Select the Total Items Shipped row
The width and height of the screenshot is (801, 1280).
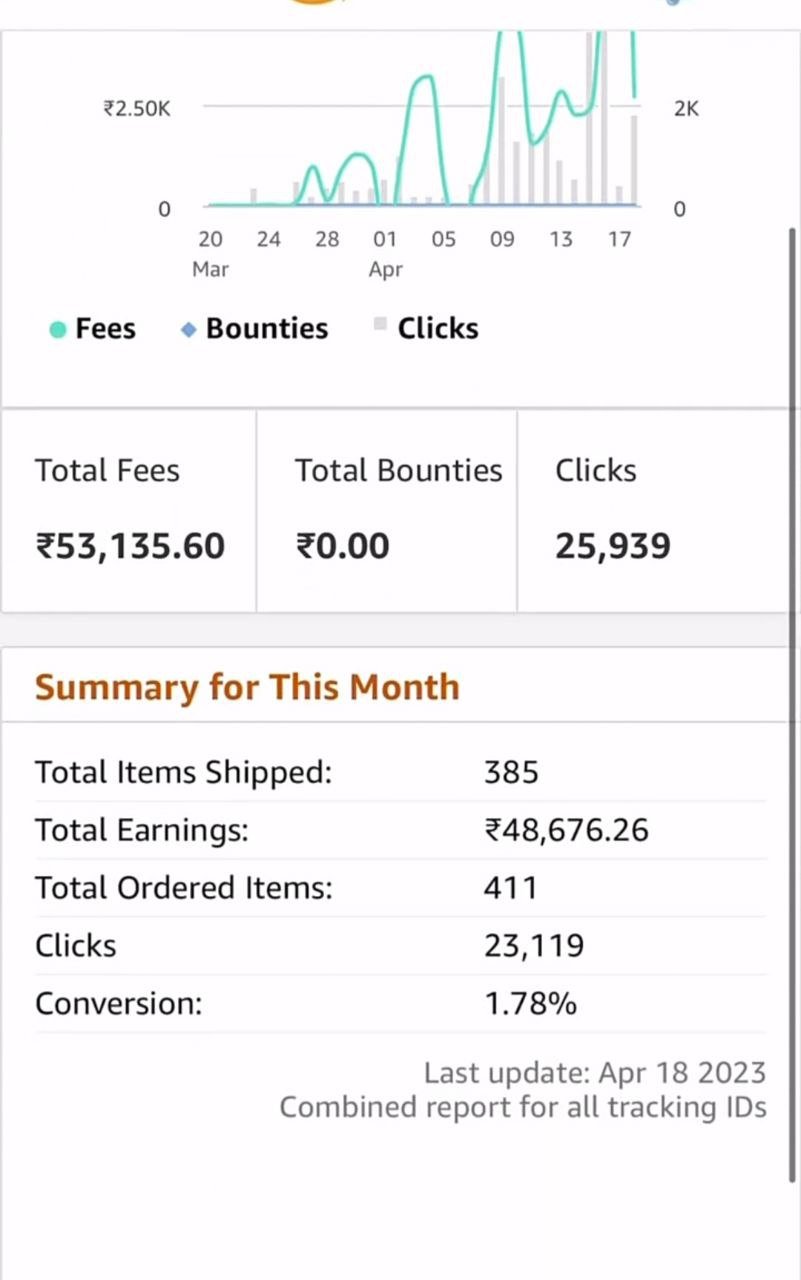(x=400, y=772)
